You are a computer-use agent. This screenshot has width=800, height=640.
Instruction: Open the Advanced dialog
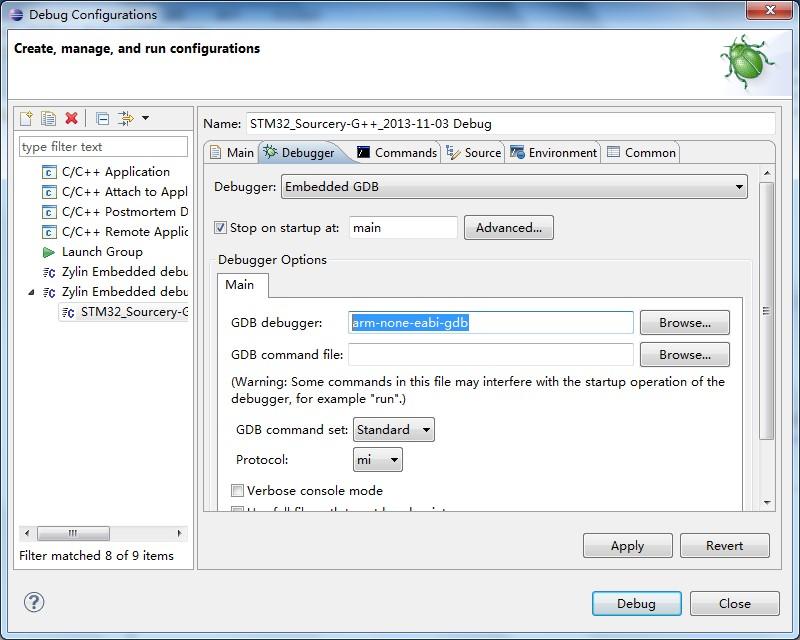pos(508,227)
